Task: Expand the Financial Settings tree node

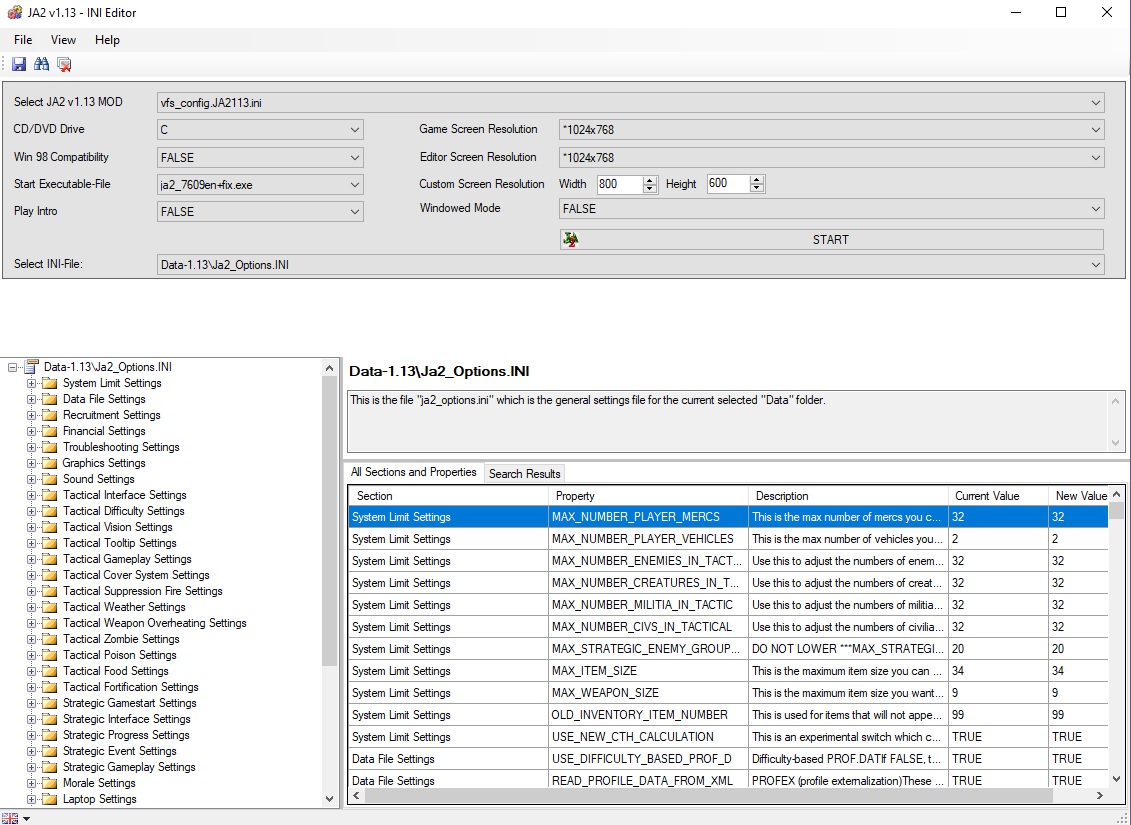Action: click(x=31, y=431)
